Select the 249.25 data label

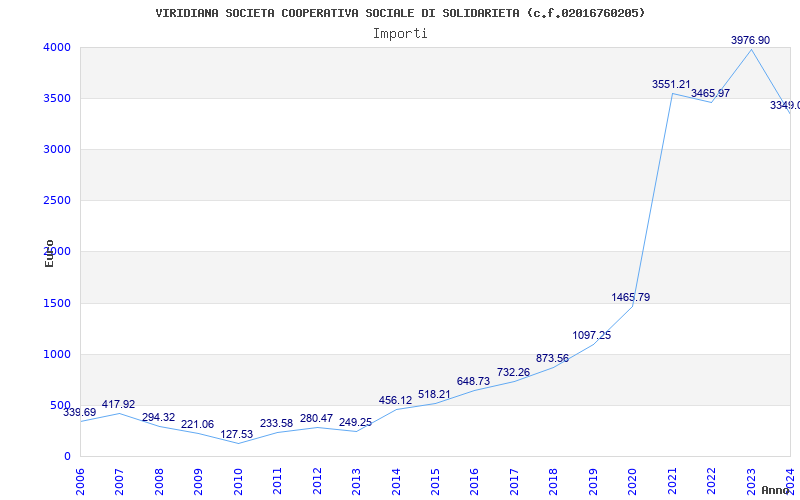coord(355,422)
